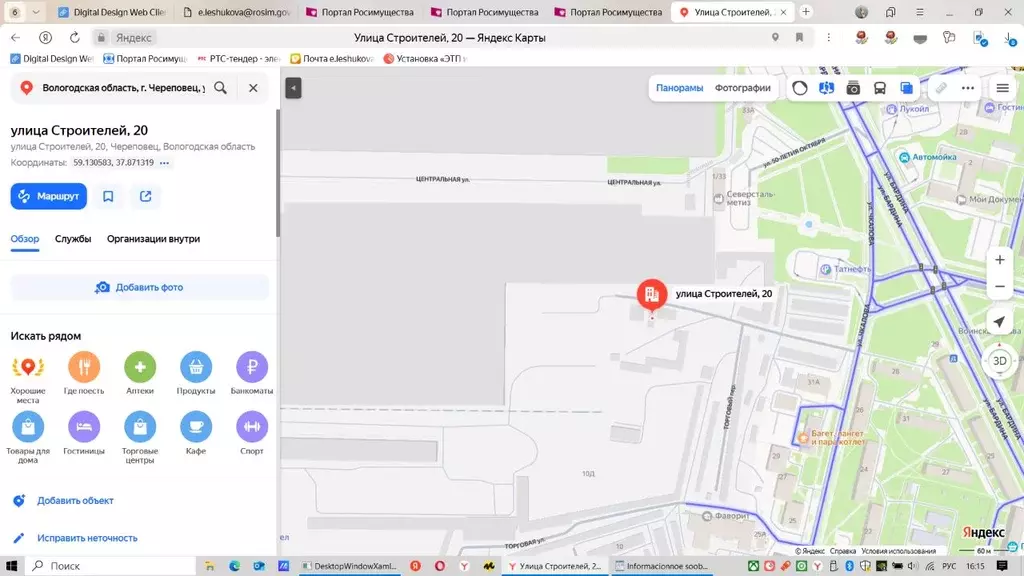Build a route with the Маршрут button
Image resolution: width=1024 pixels, height=576 pixels.
point(48,196)
